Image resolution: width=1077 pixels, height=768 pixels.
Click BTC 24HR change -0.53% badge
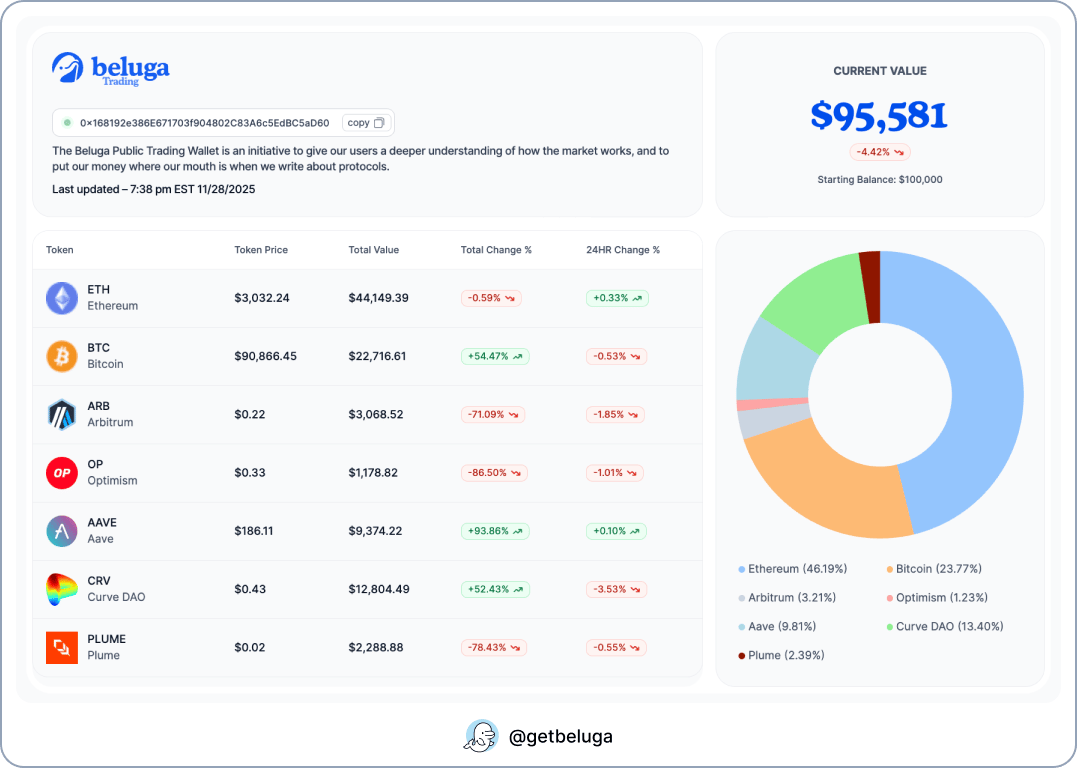point(616,357)
